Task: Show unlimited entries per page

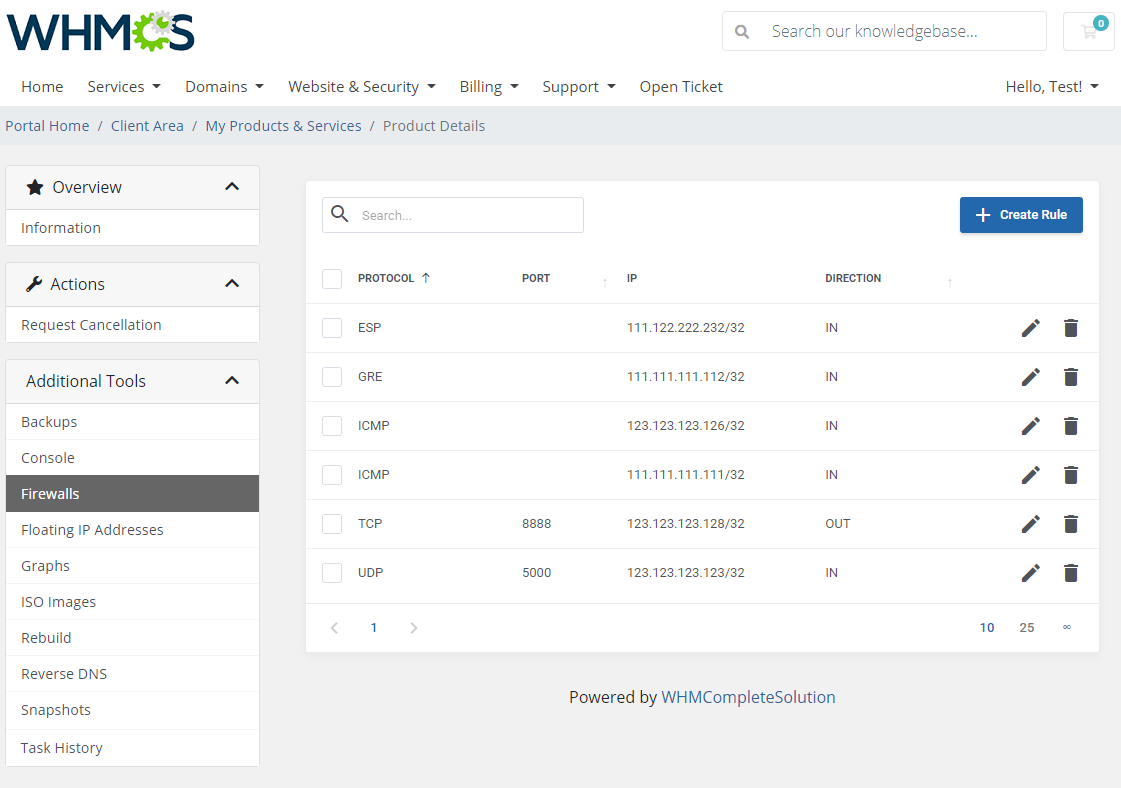Action: coord(1067,627)
